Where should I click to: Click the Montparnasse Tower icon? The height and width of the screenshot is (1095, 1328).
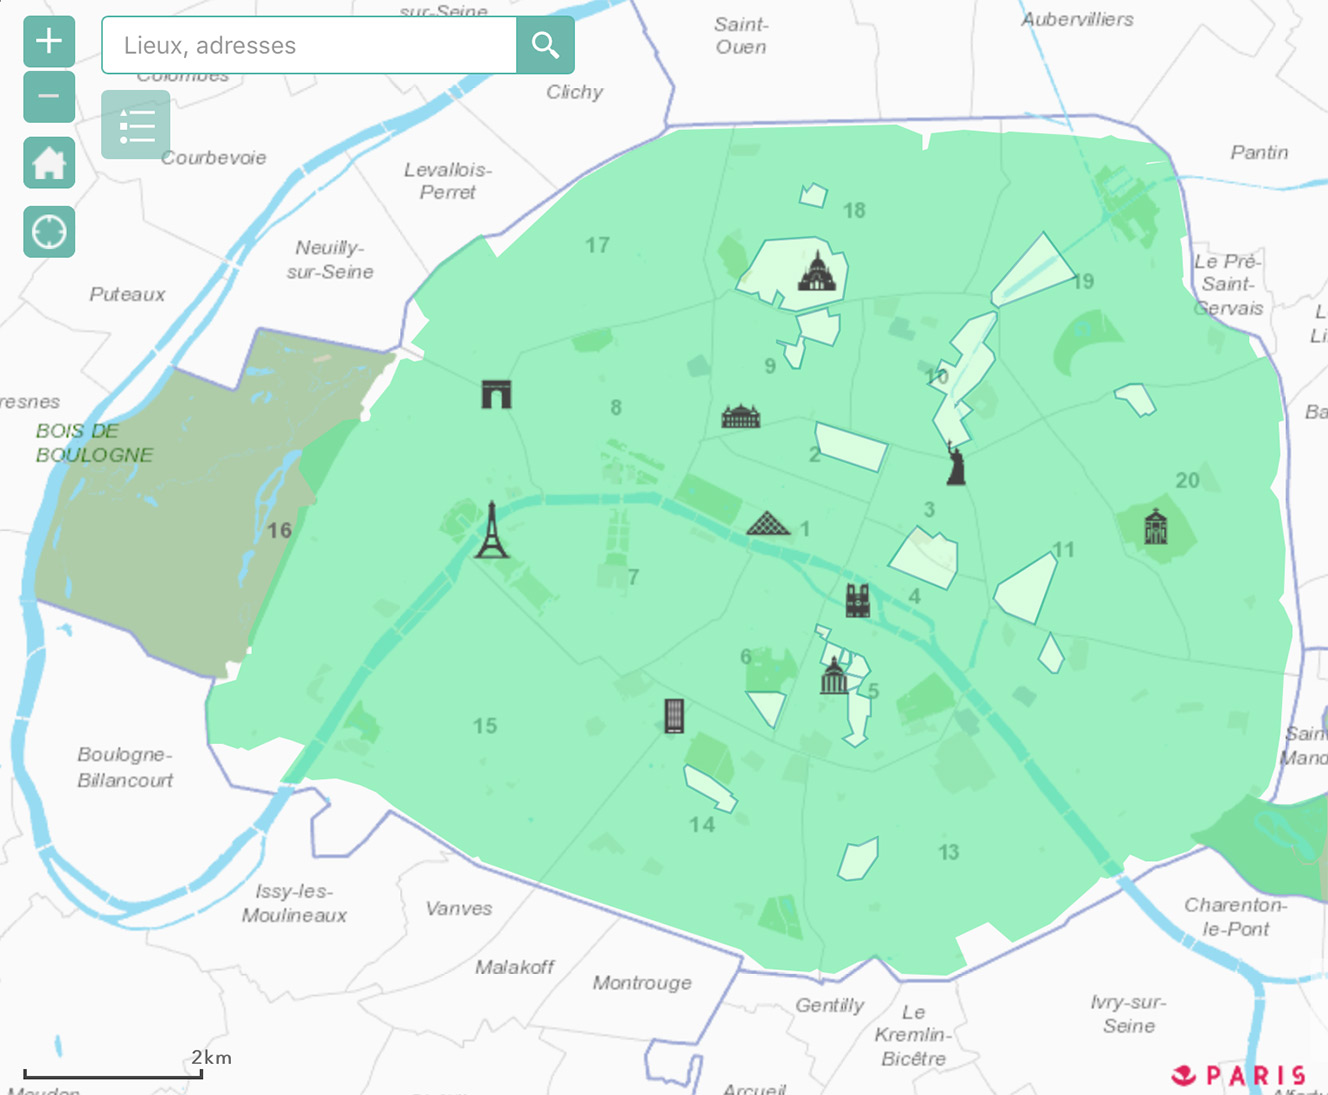675,716
